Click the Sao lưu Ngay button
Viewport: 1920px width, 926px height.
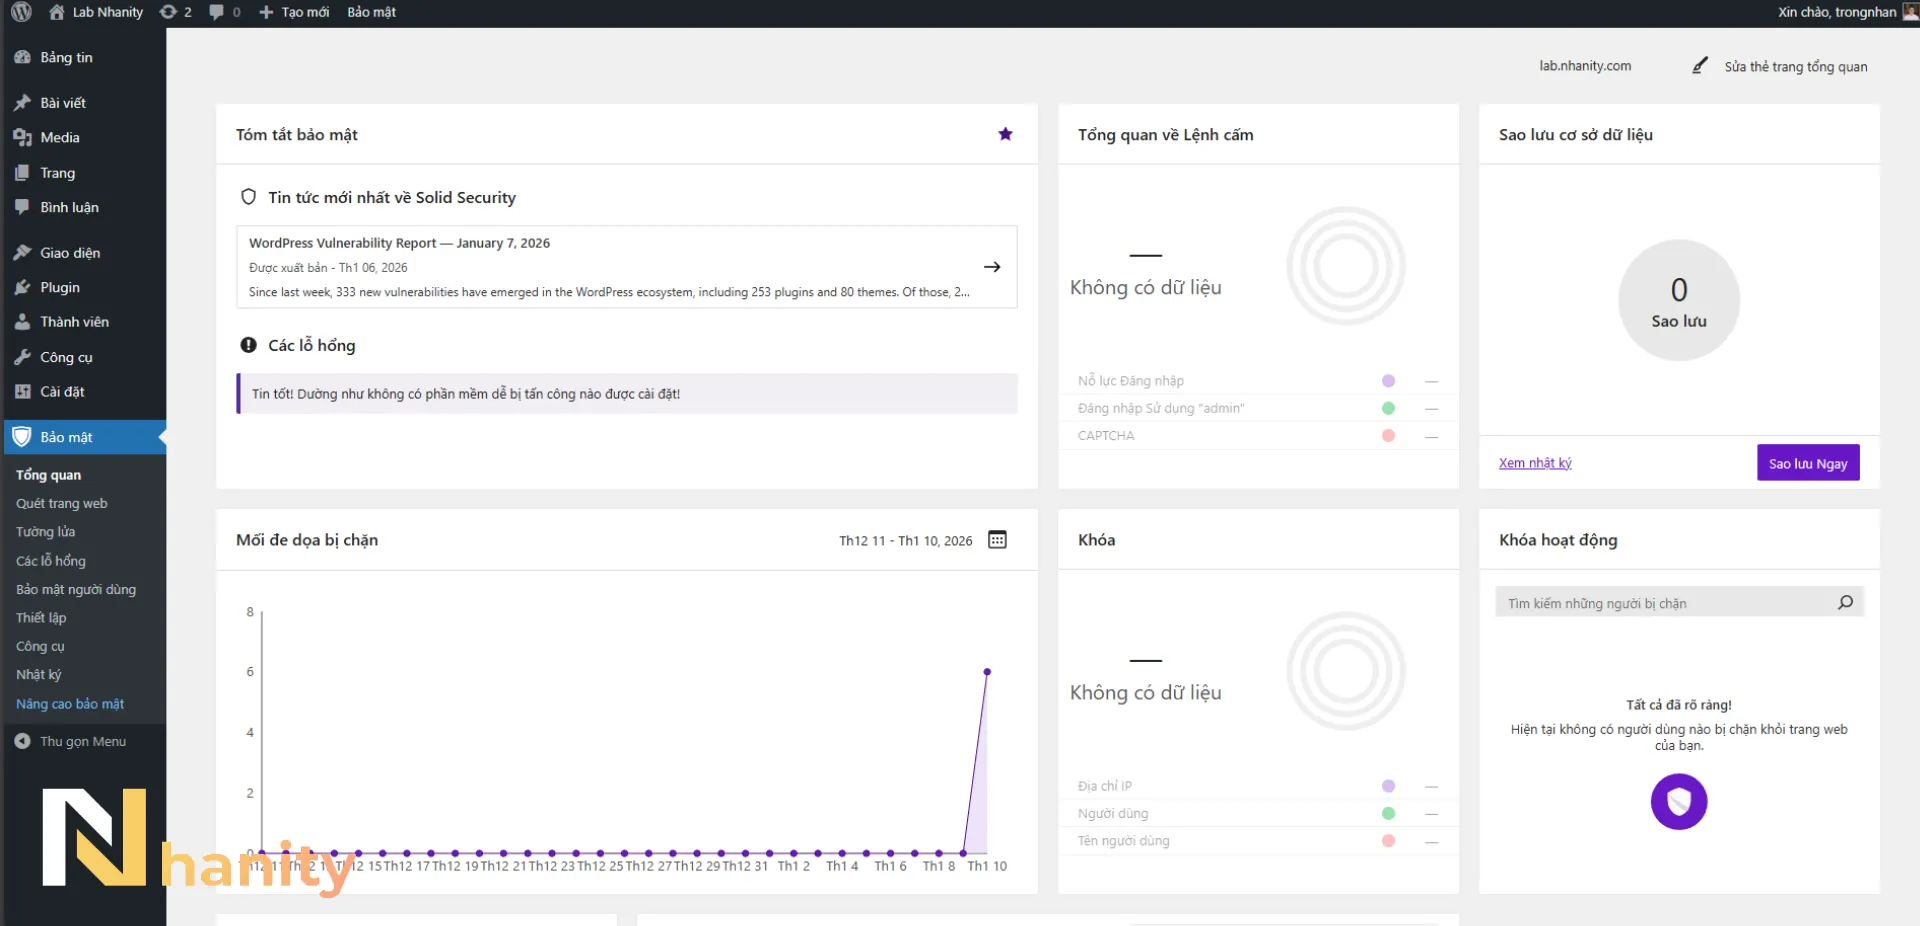click(x=1808, y=463)
